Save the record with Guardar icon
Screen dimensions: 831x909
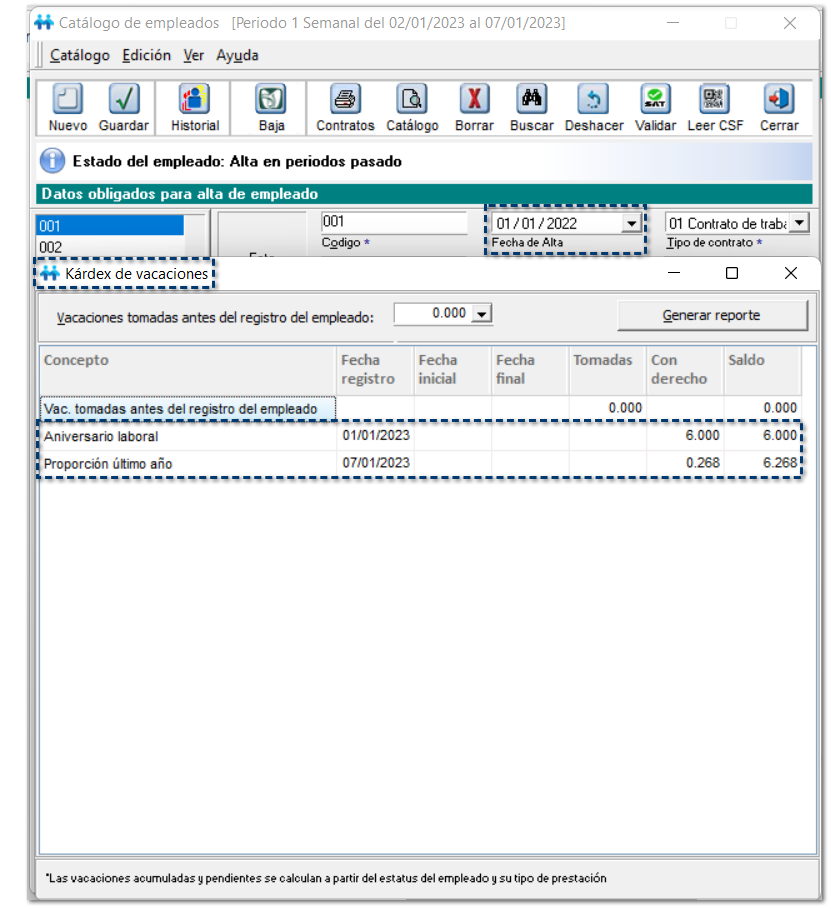pos(124,100)
